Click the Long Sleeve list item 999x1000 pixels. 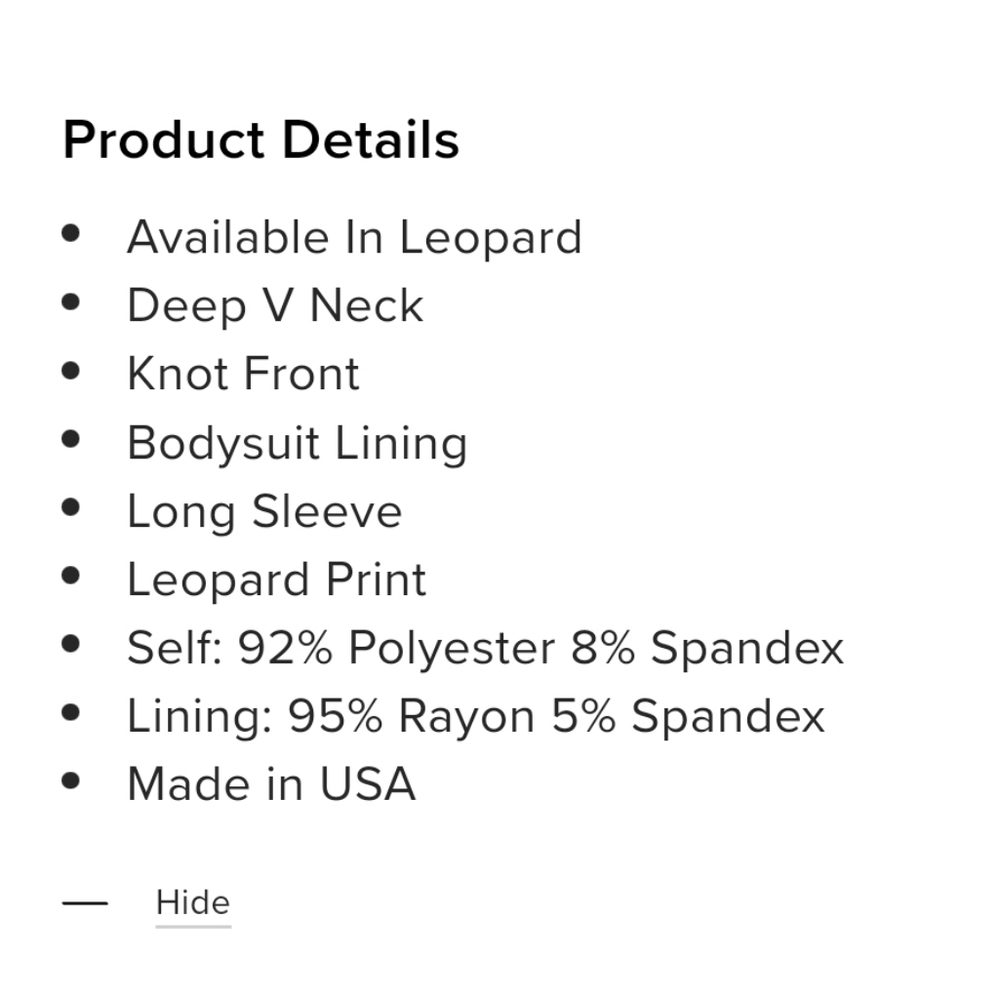click(x=265, y=511)
